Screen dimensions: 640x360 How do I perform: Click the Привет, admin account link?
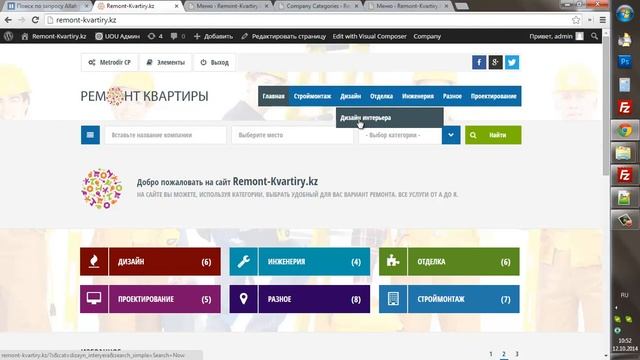(556, 36)
